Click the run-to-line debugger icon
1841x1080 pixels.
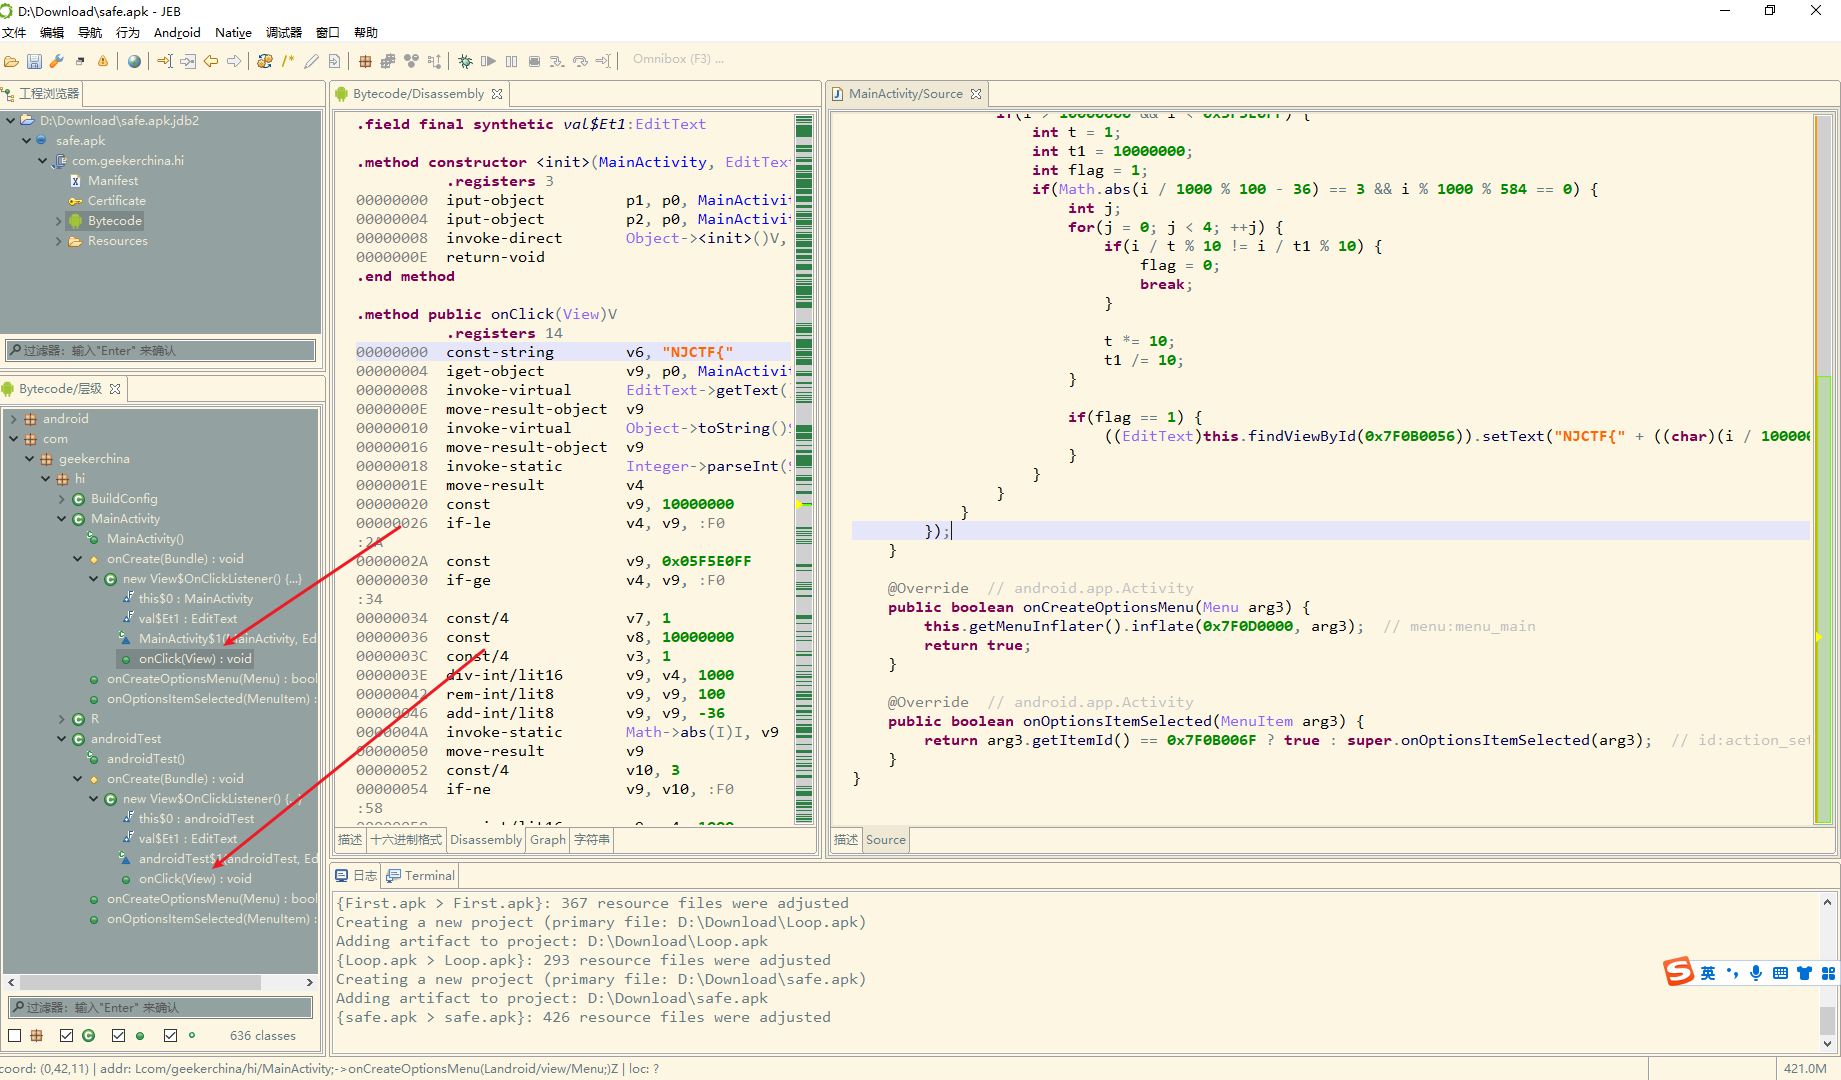click(603, 61)
